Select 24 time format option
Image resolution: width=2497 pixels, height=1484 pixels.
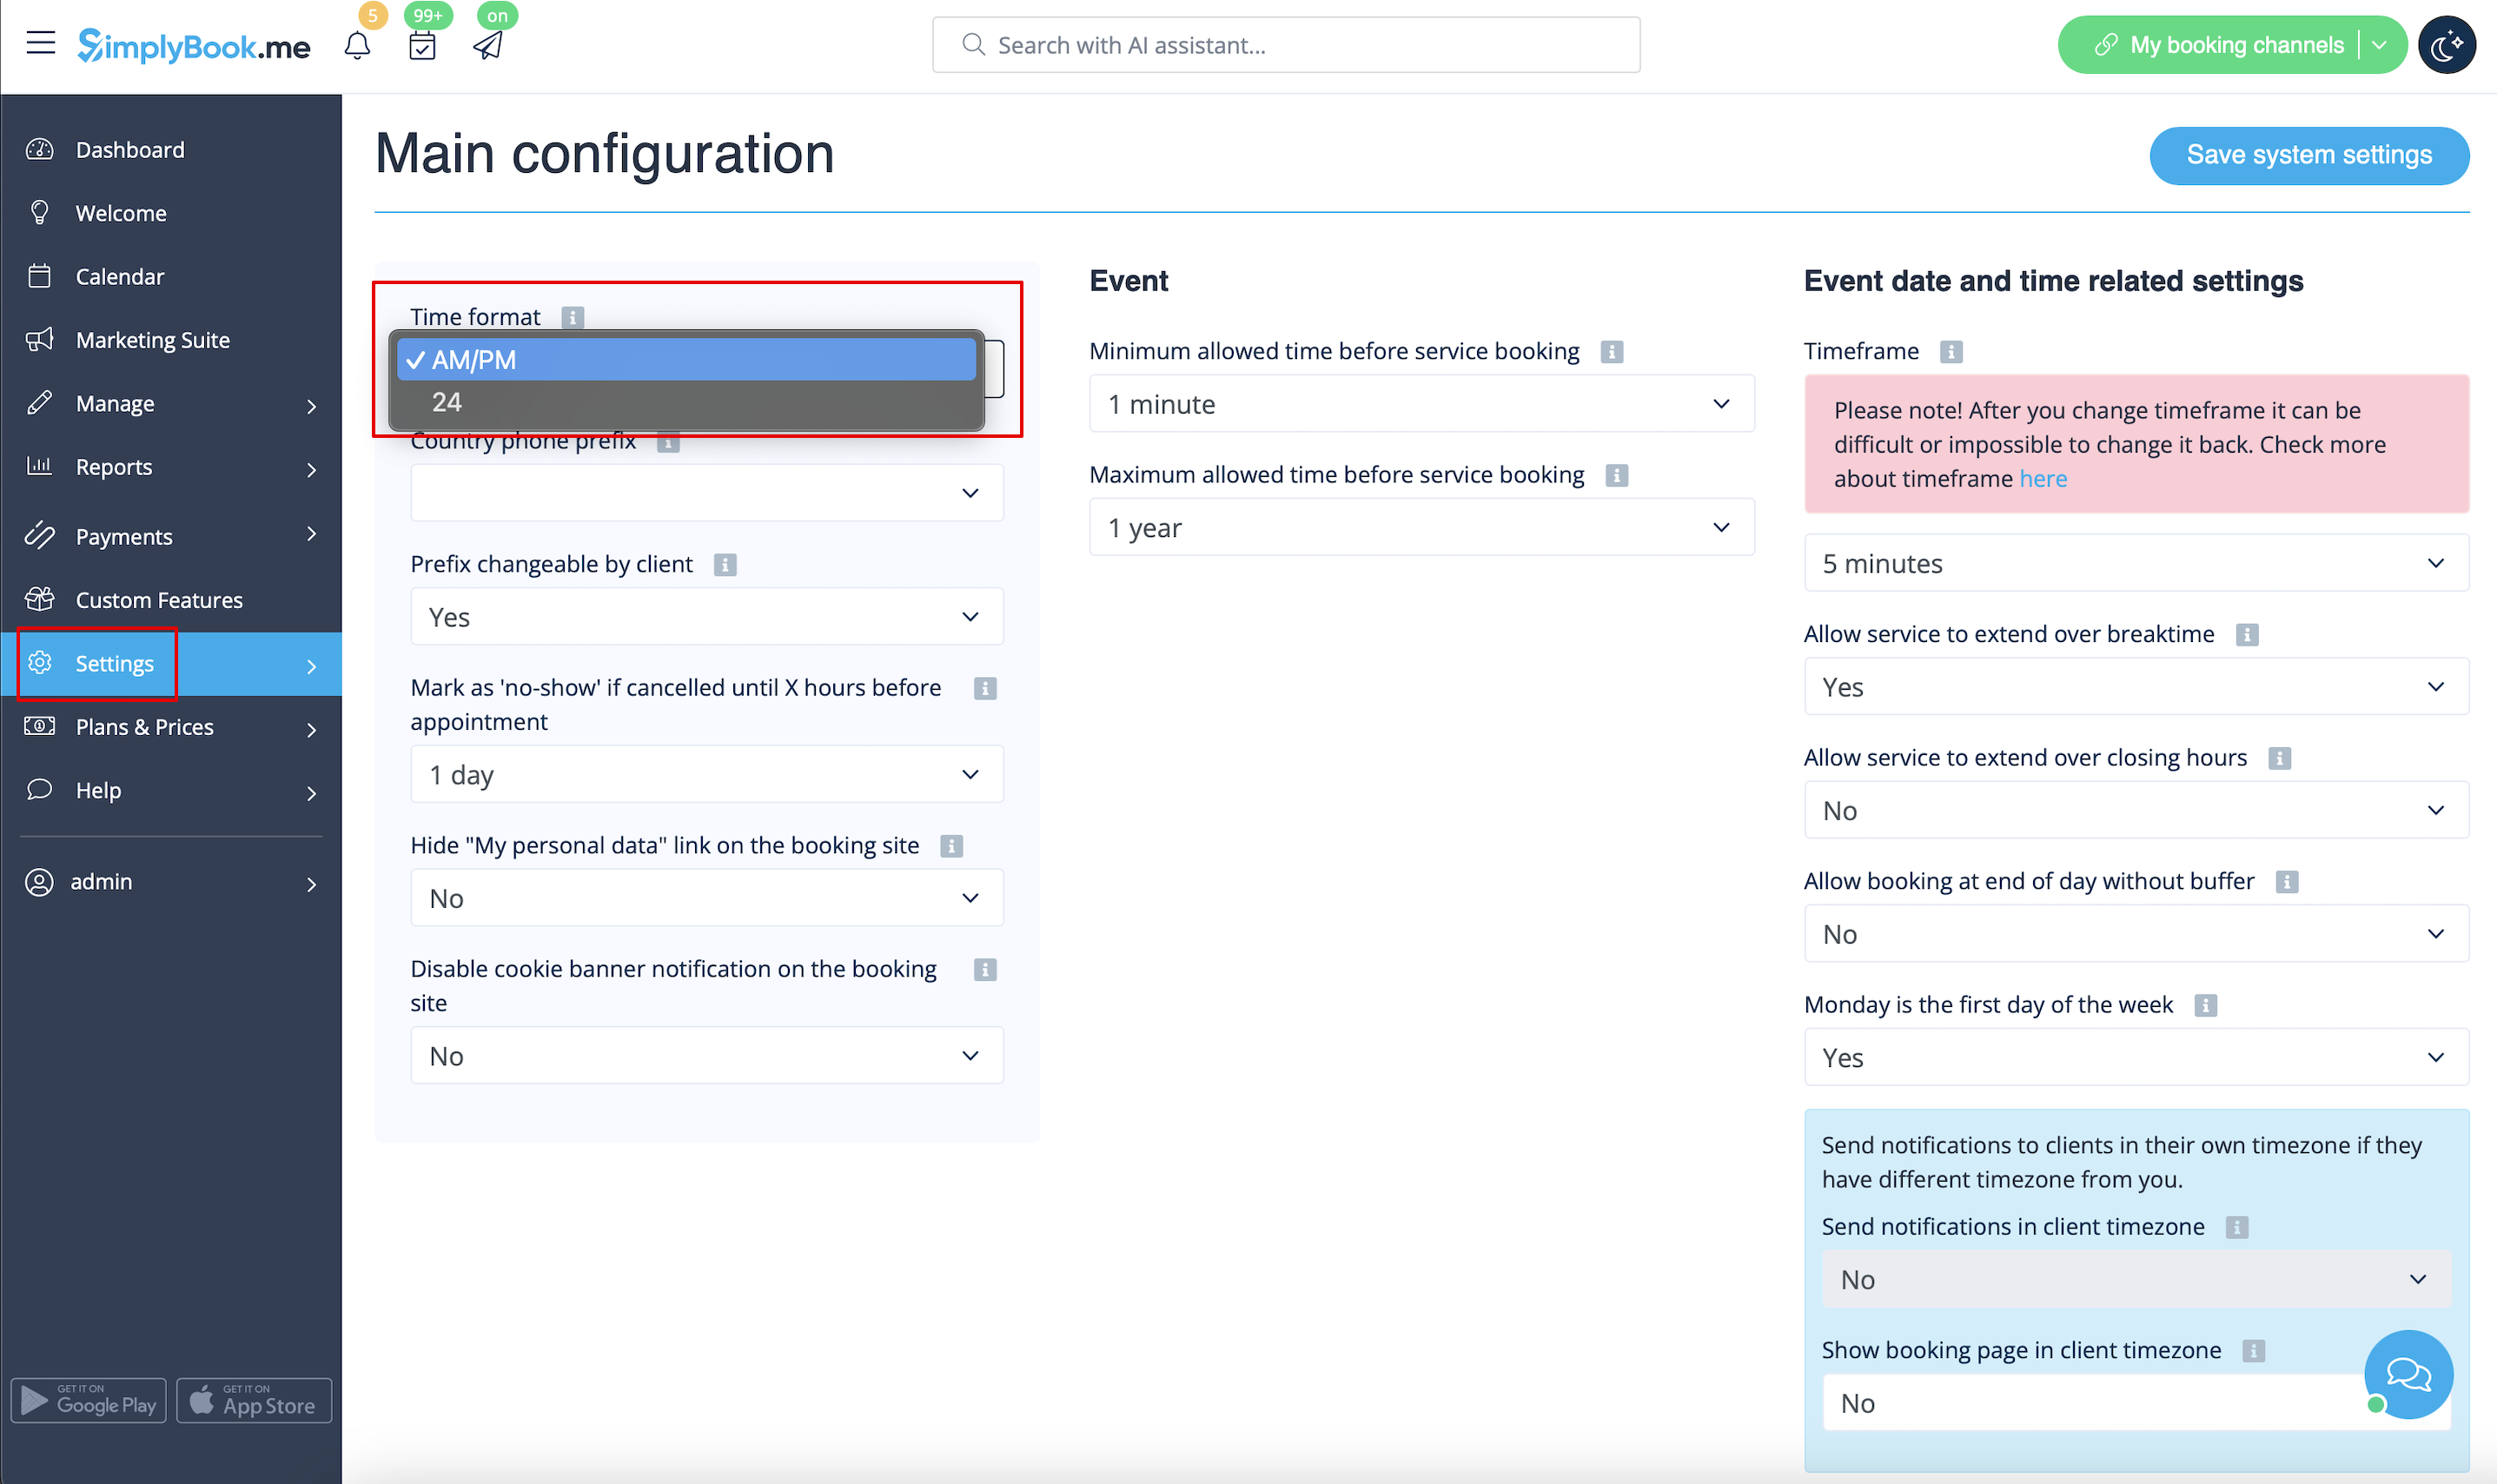coord(686,402)
